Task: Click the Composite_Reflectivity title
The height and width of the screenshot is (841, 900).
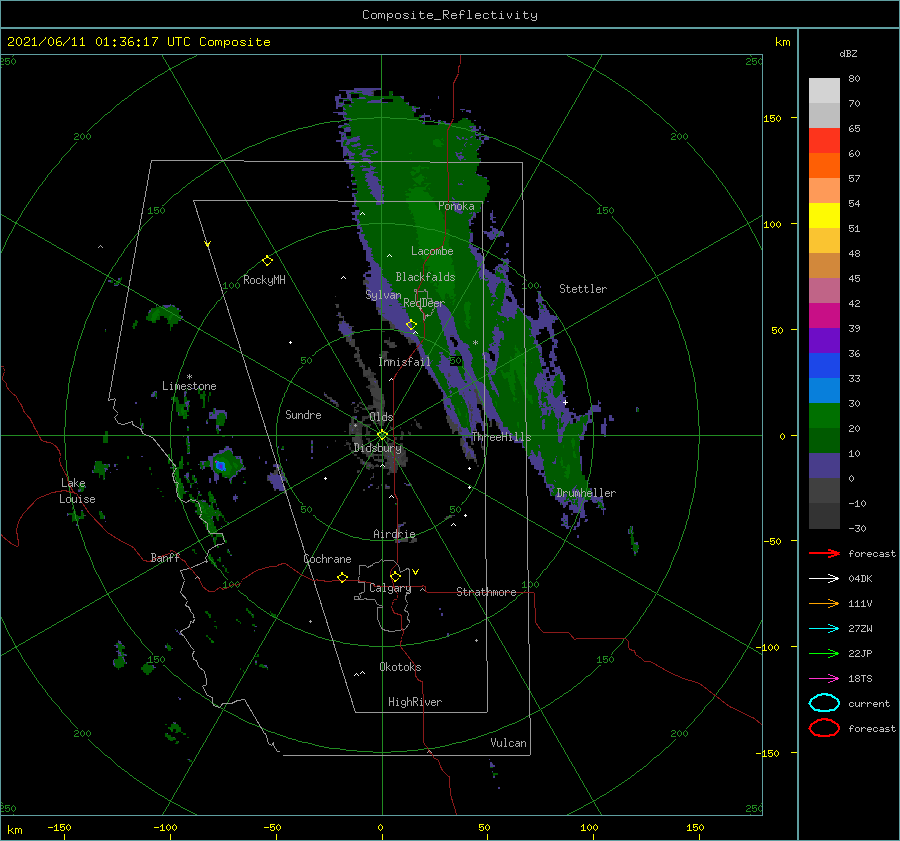Action: [450, 15]
